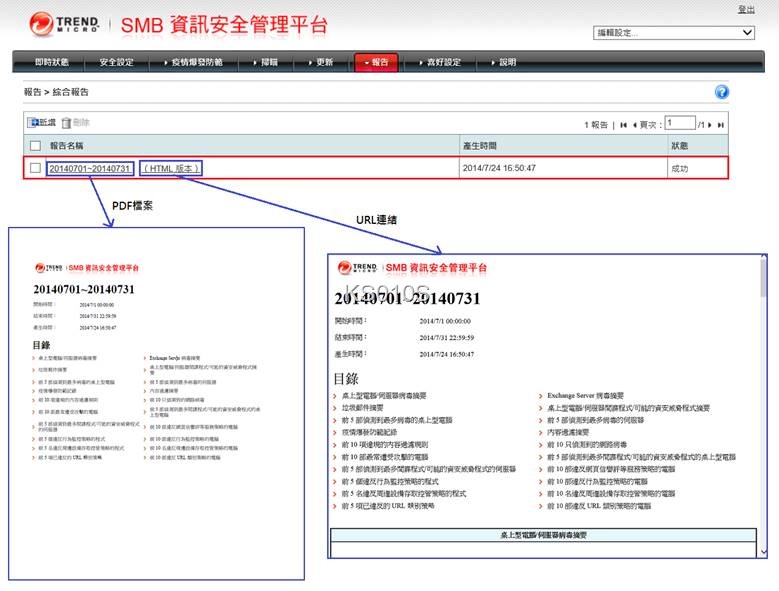
Task: Expand the 更新 menu
Action: 320,62
